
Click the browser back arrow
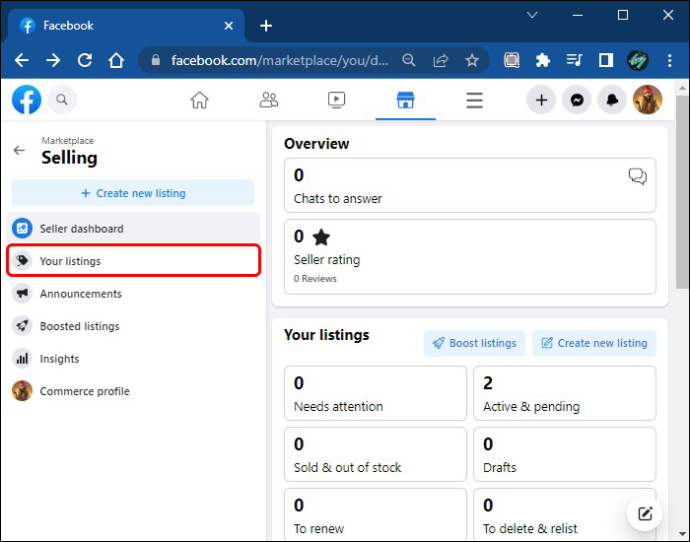[22, 60]
